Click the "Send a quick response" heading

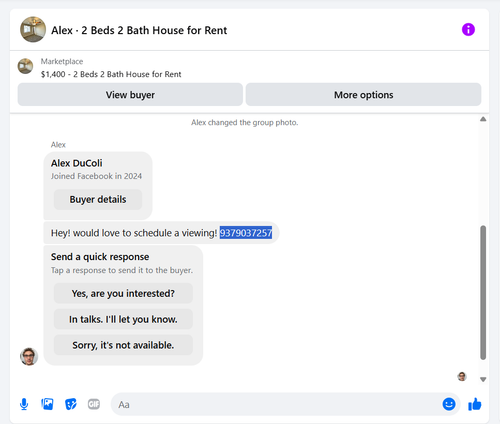(x=100, y=257)
